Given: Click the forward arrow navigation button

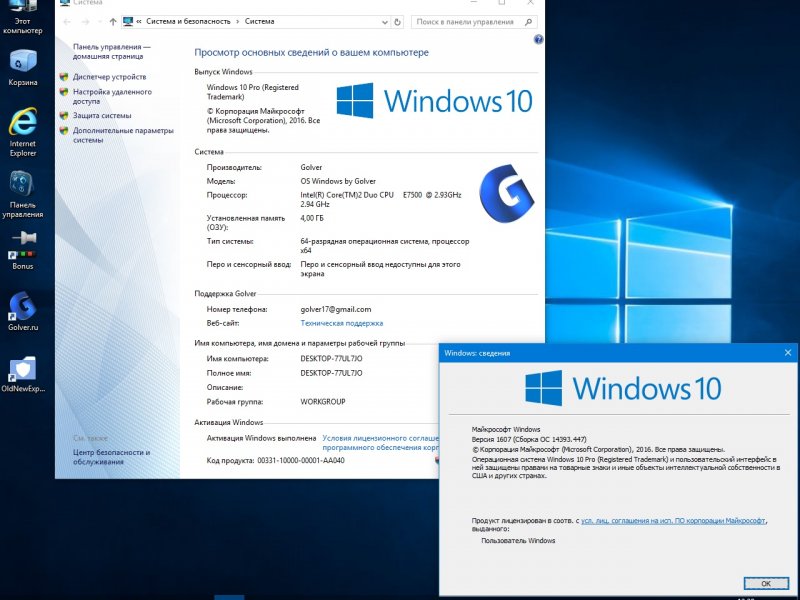Looking at the screenshot, I should click(85, 22).
